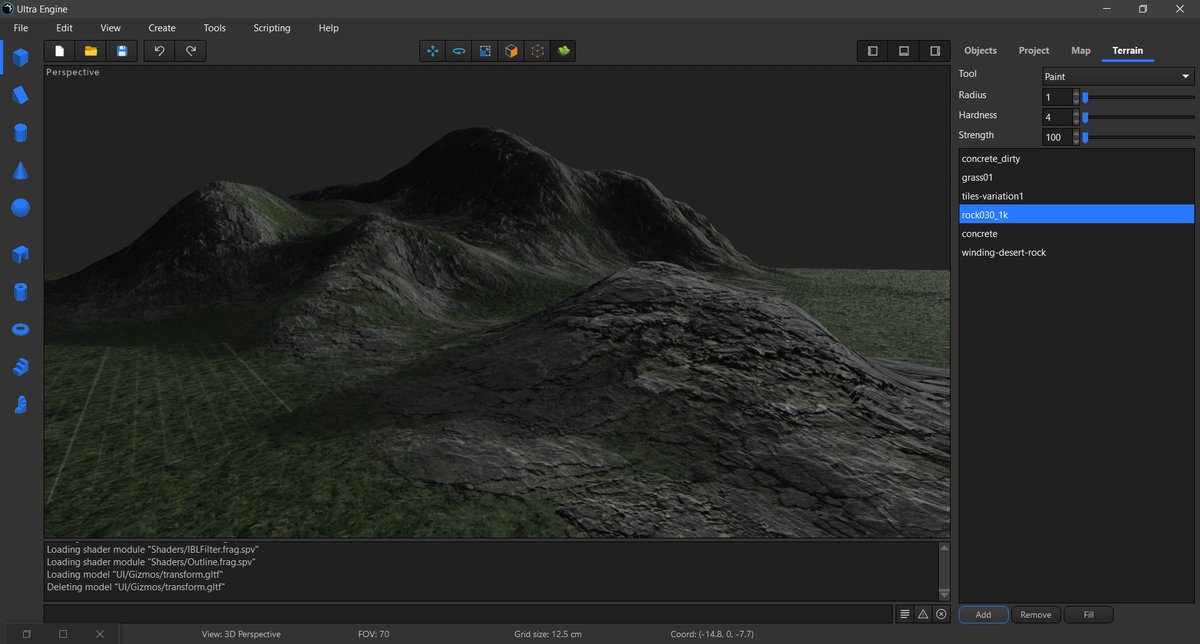Select the cone primitive tool

tap(20, 170)
